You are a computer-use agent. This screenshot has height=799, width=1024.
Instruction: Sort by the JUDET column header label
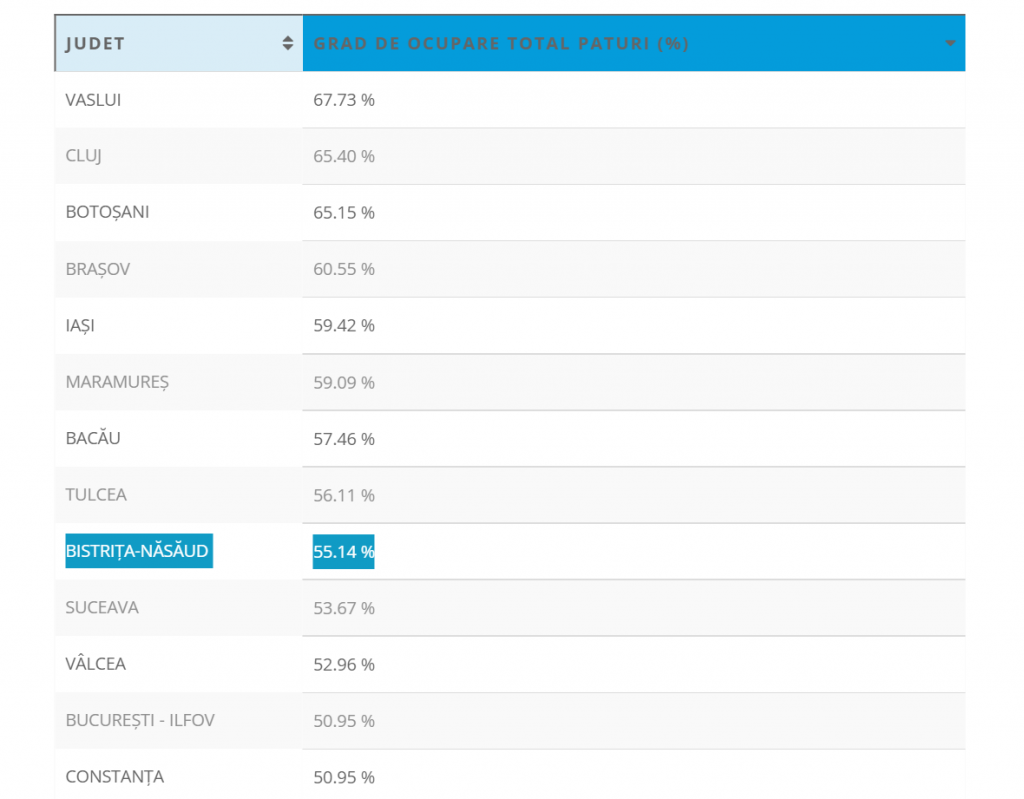(95, 44)
